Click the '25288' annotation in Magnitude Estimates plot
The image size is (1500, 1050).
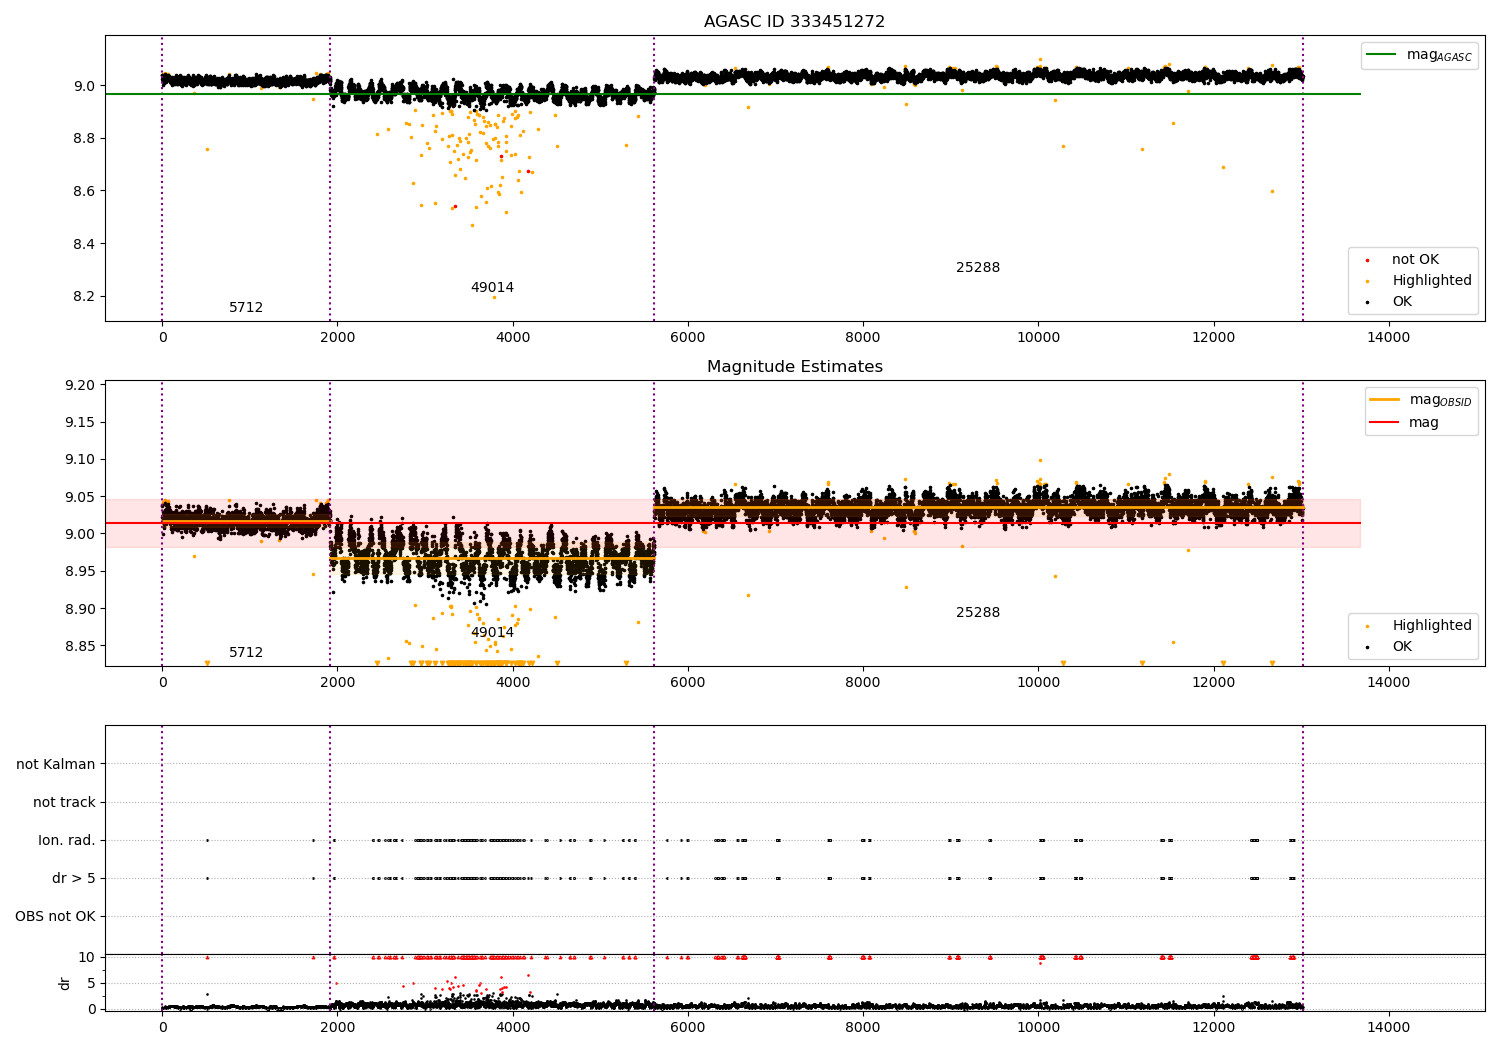[978, 613]
